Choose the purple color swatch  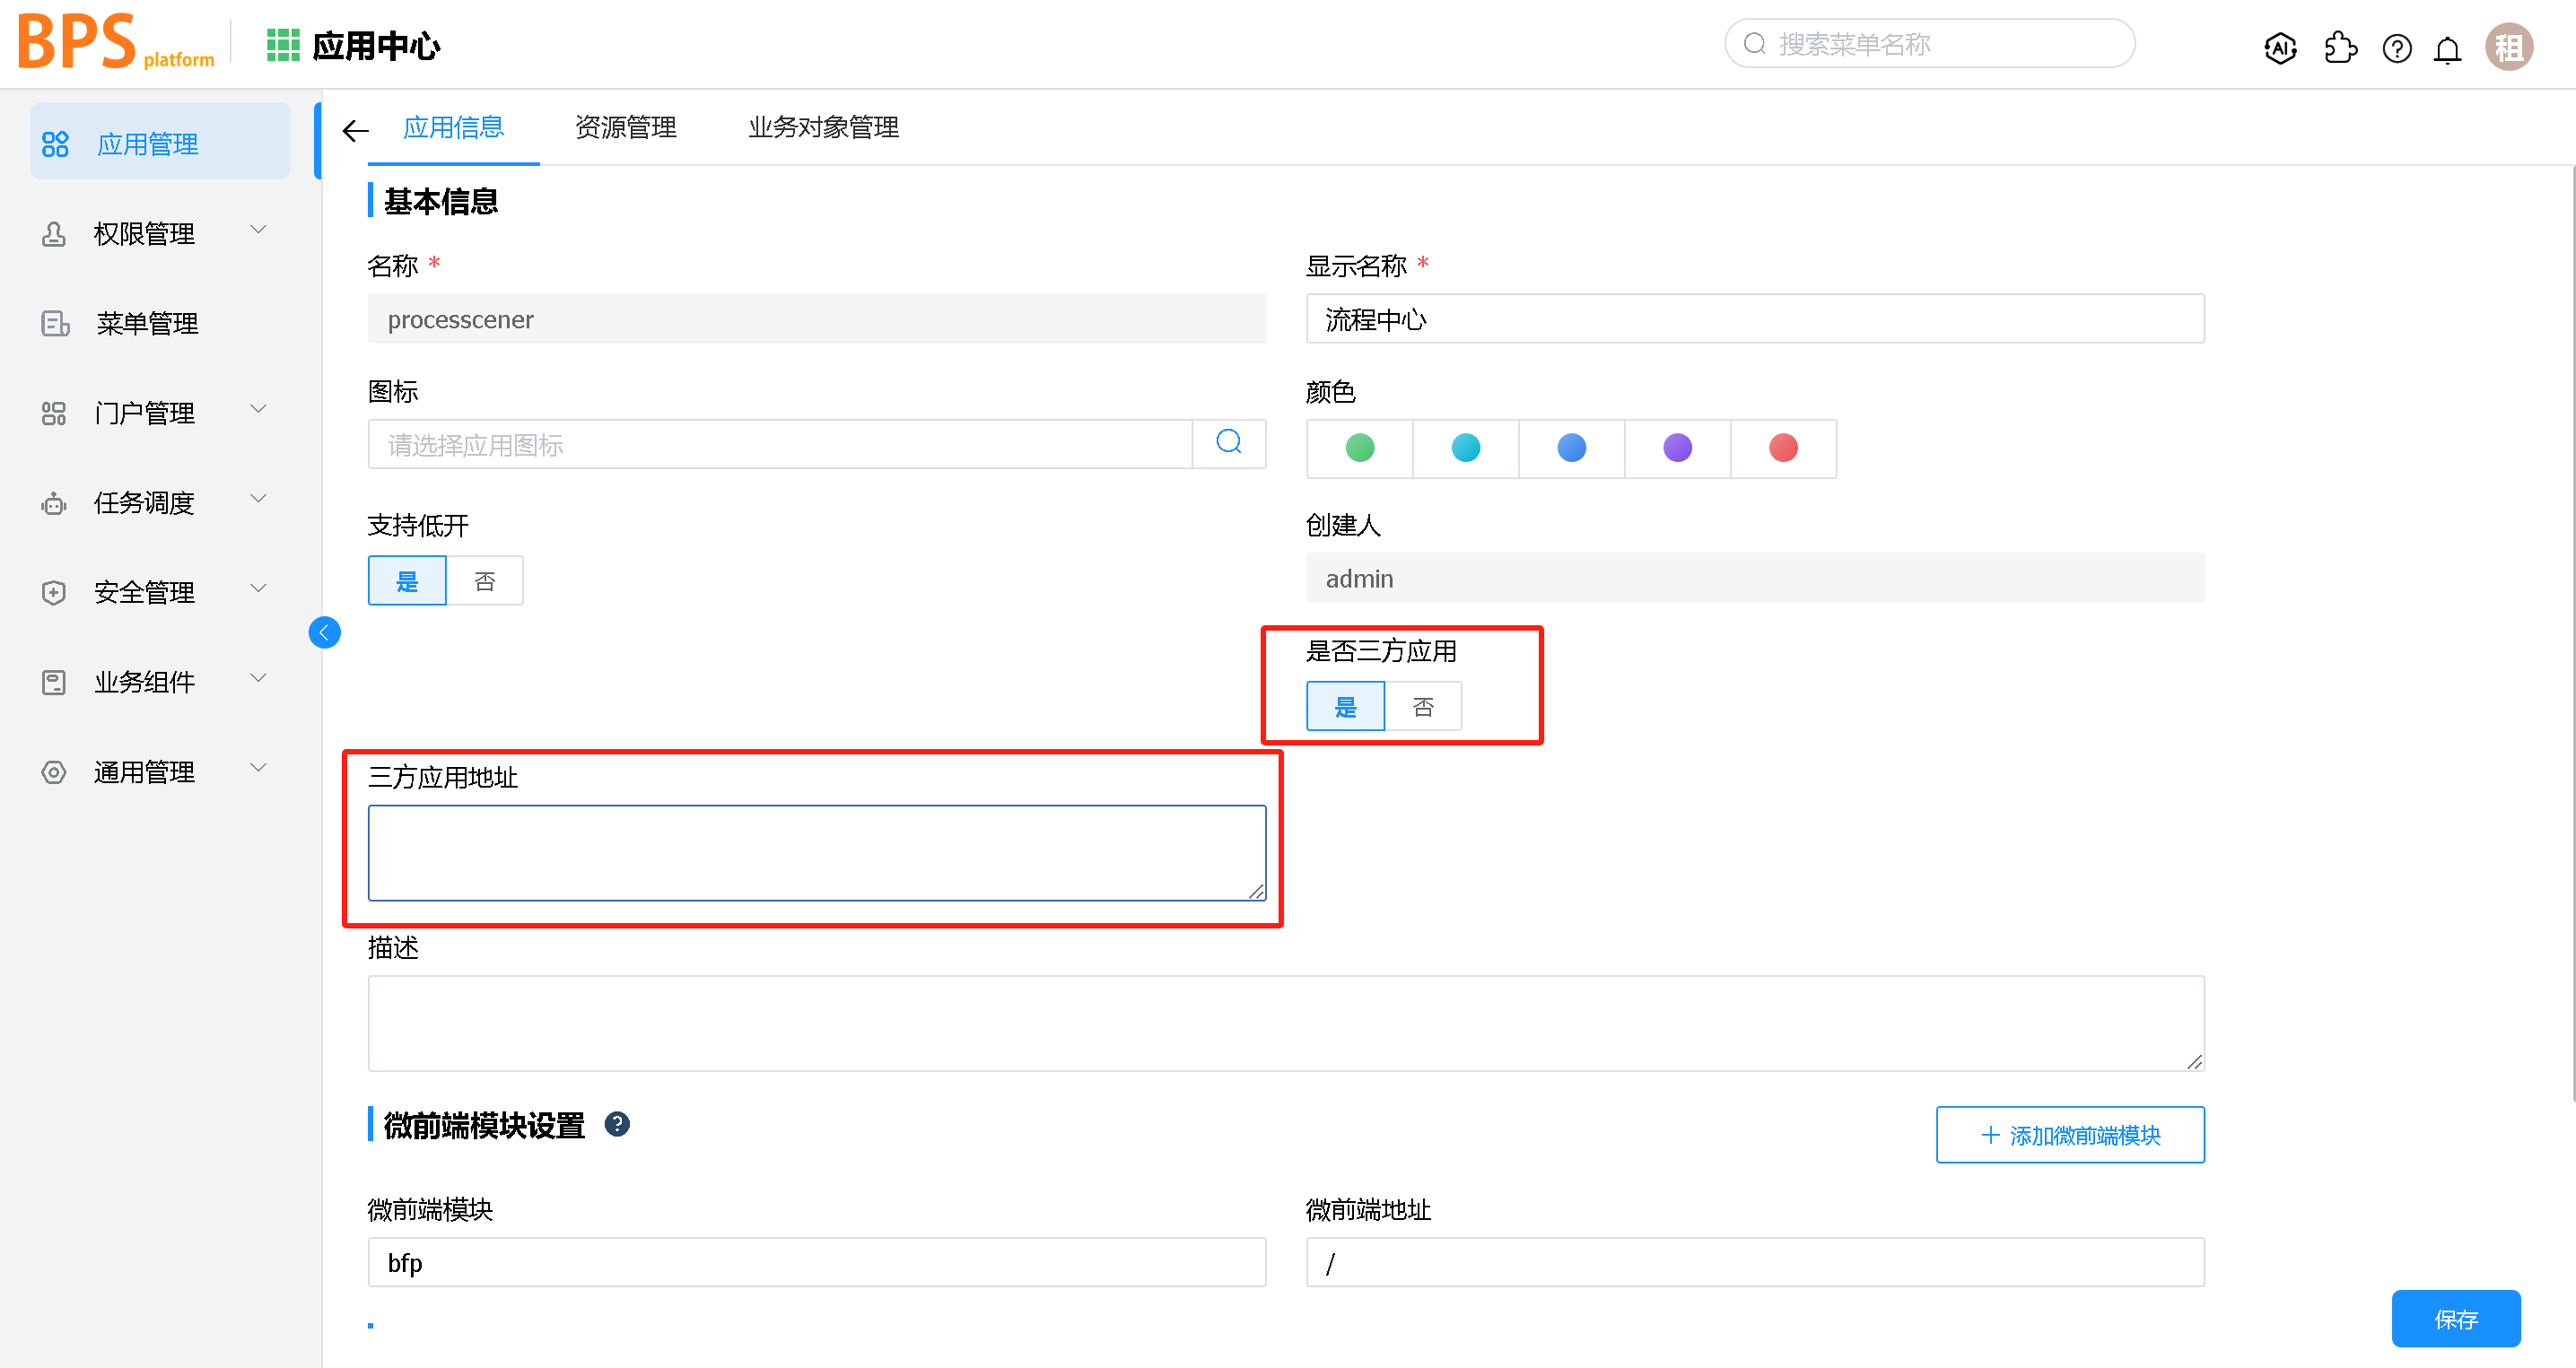pyautogui.click(x=1677, y=448)
